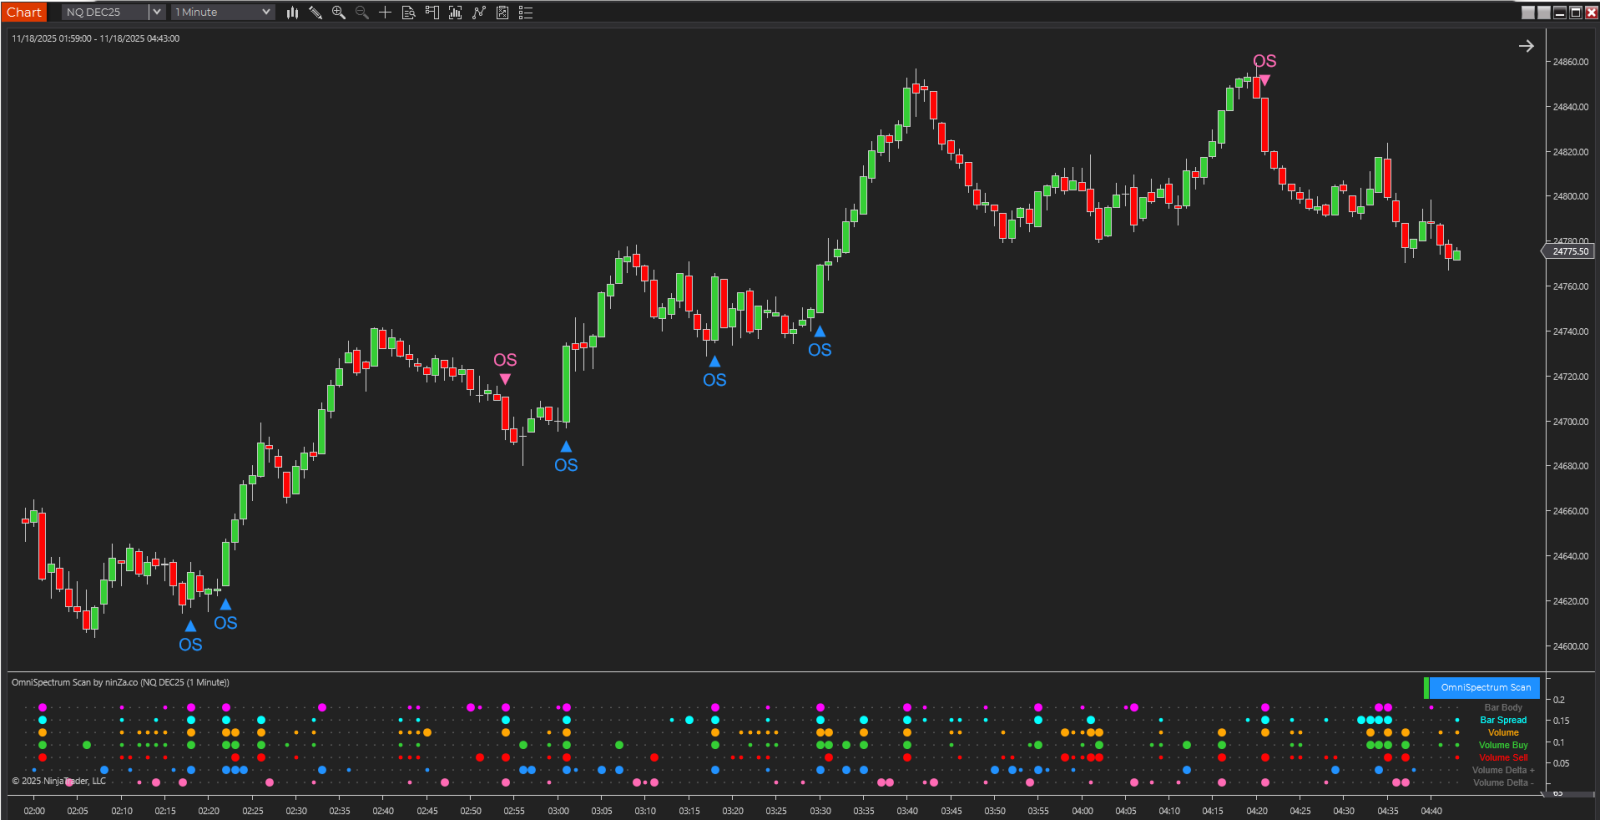This screenshot has height=820, width=1600.
Task: Expand the NQ DEC25 instrument dropdown arrow
Action: (x=157, y=12)
